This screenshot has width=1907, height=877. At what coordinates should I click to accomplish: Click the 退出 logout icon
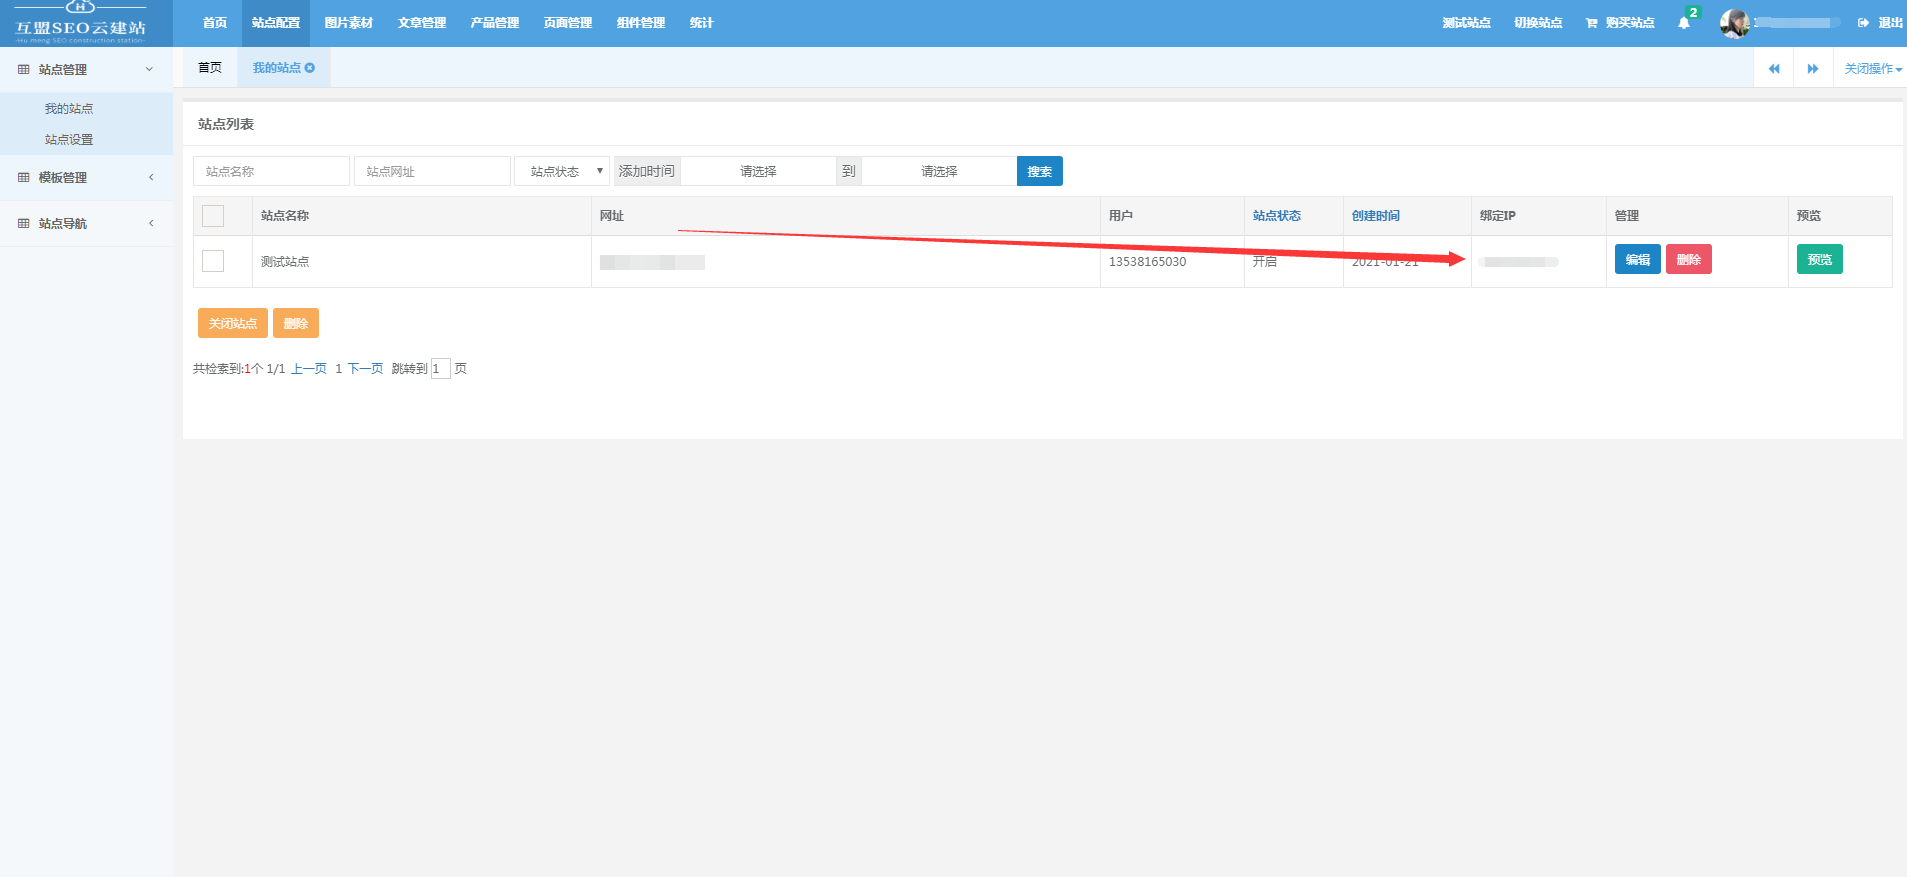pos(1863,23)
